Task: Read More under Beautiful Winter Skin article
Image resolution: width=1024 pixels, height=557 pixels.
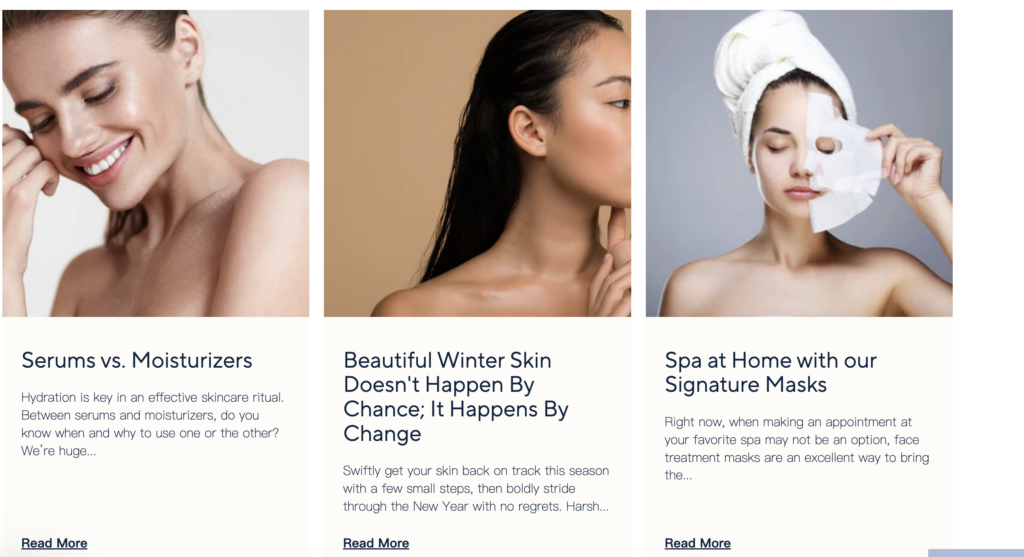Action: (x=376, y=543)
